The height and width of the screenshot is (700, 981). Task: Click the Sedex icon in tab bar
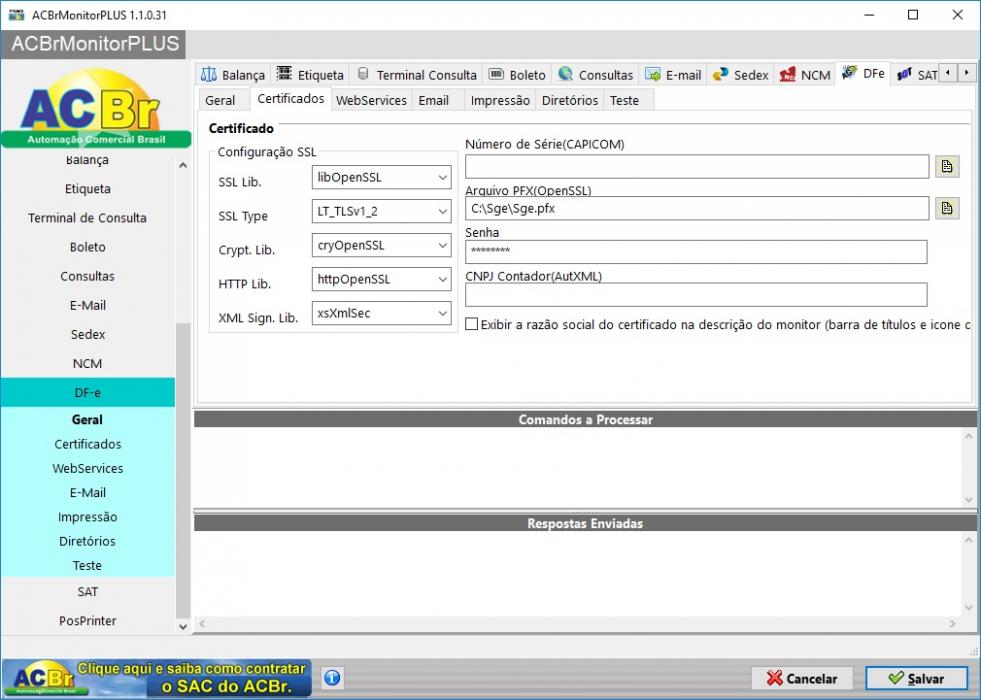click(721, 74)
